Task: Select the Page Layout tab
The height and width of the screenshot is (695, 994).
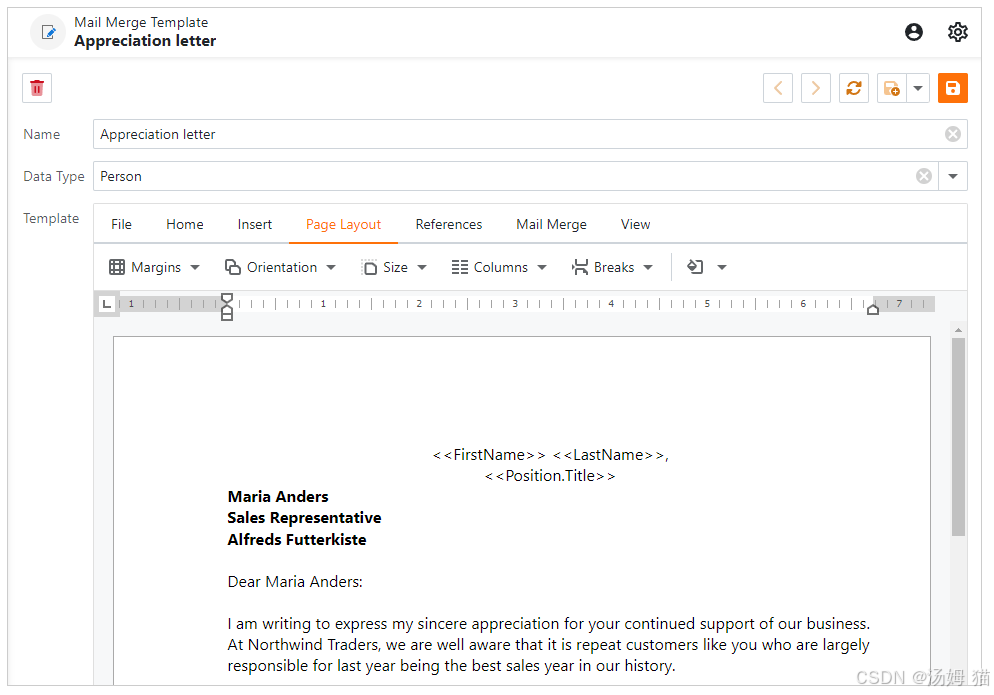Action: pyautogui.click(x=344, y=224)
